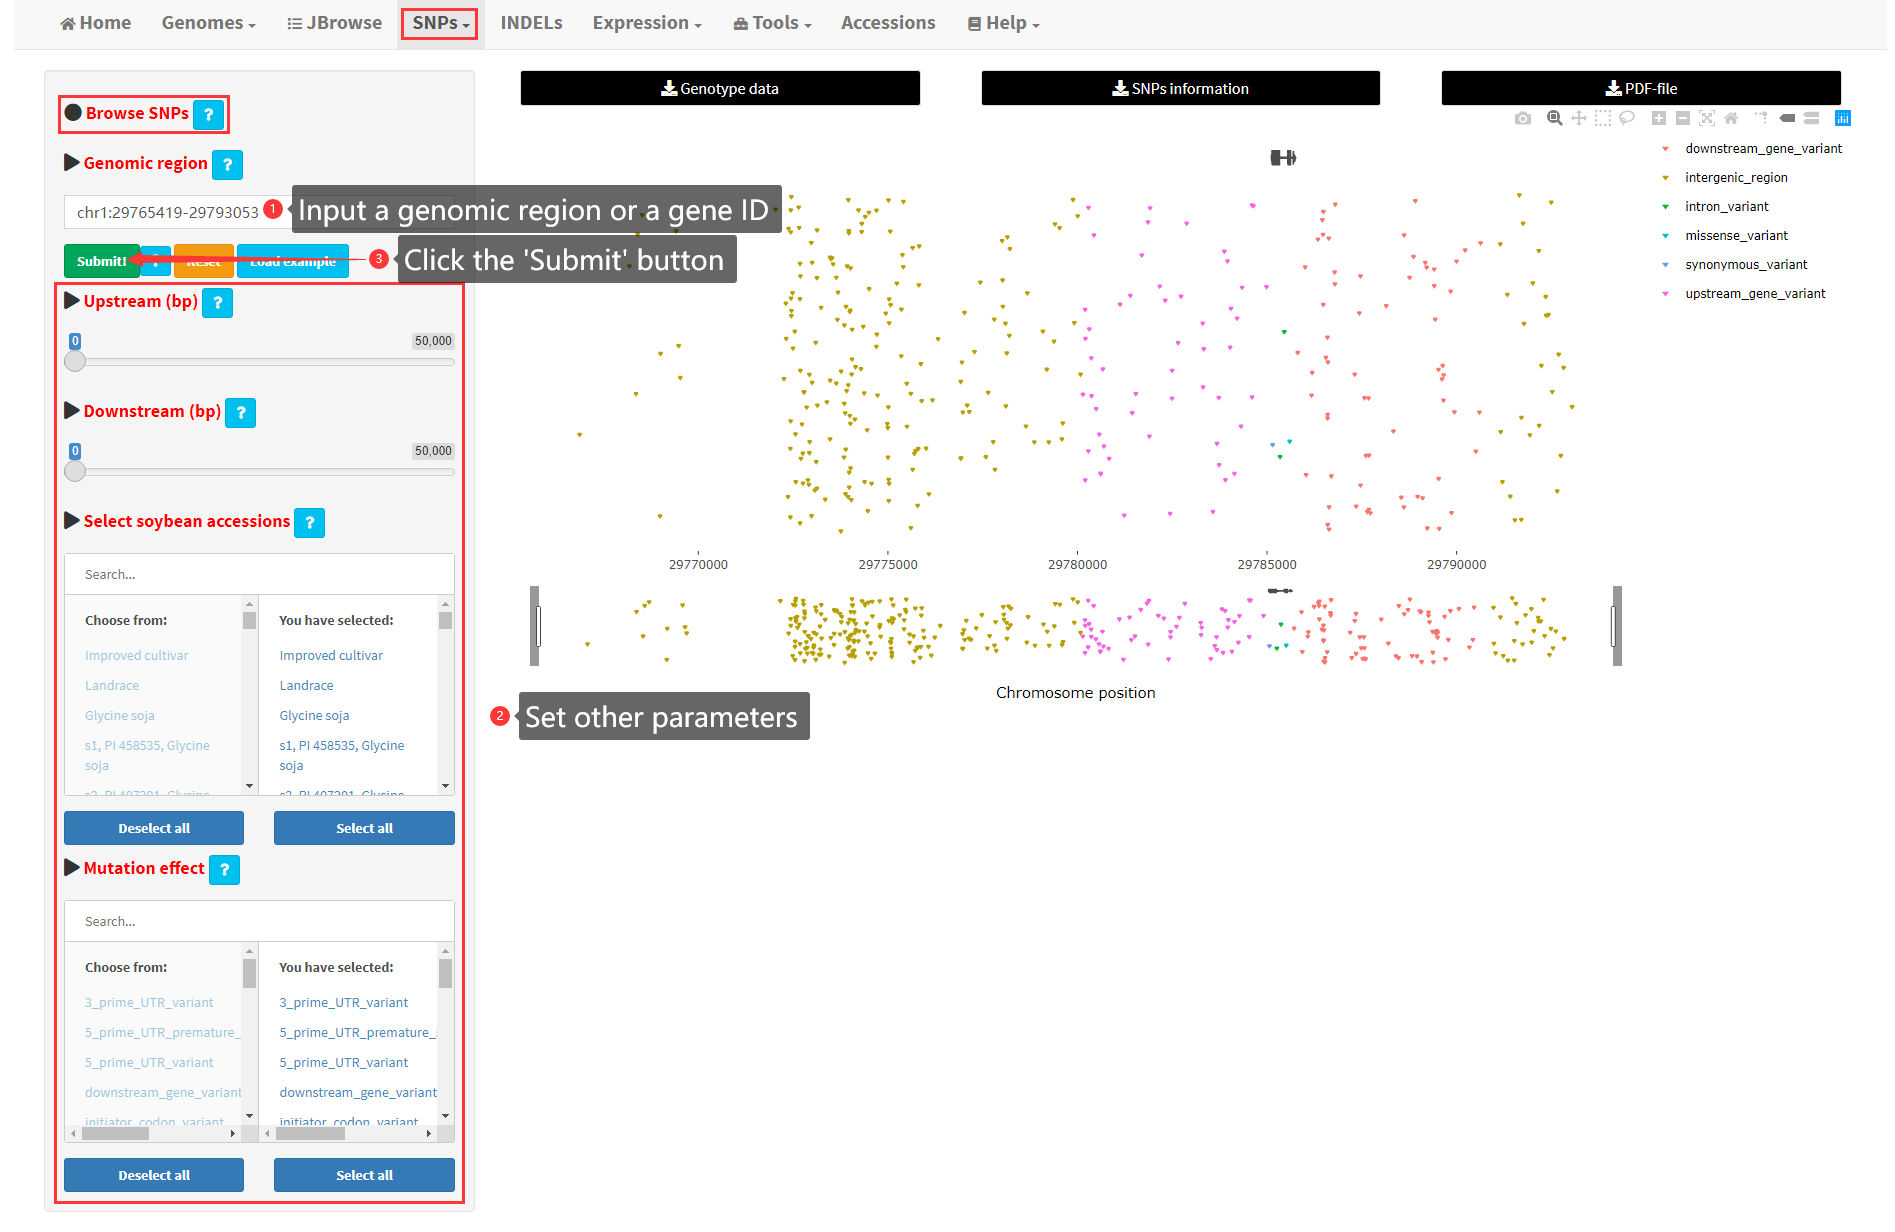Click the Genotype data download button
The width and height of the screenshot is (1895, 1232).
720,88
